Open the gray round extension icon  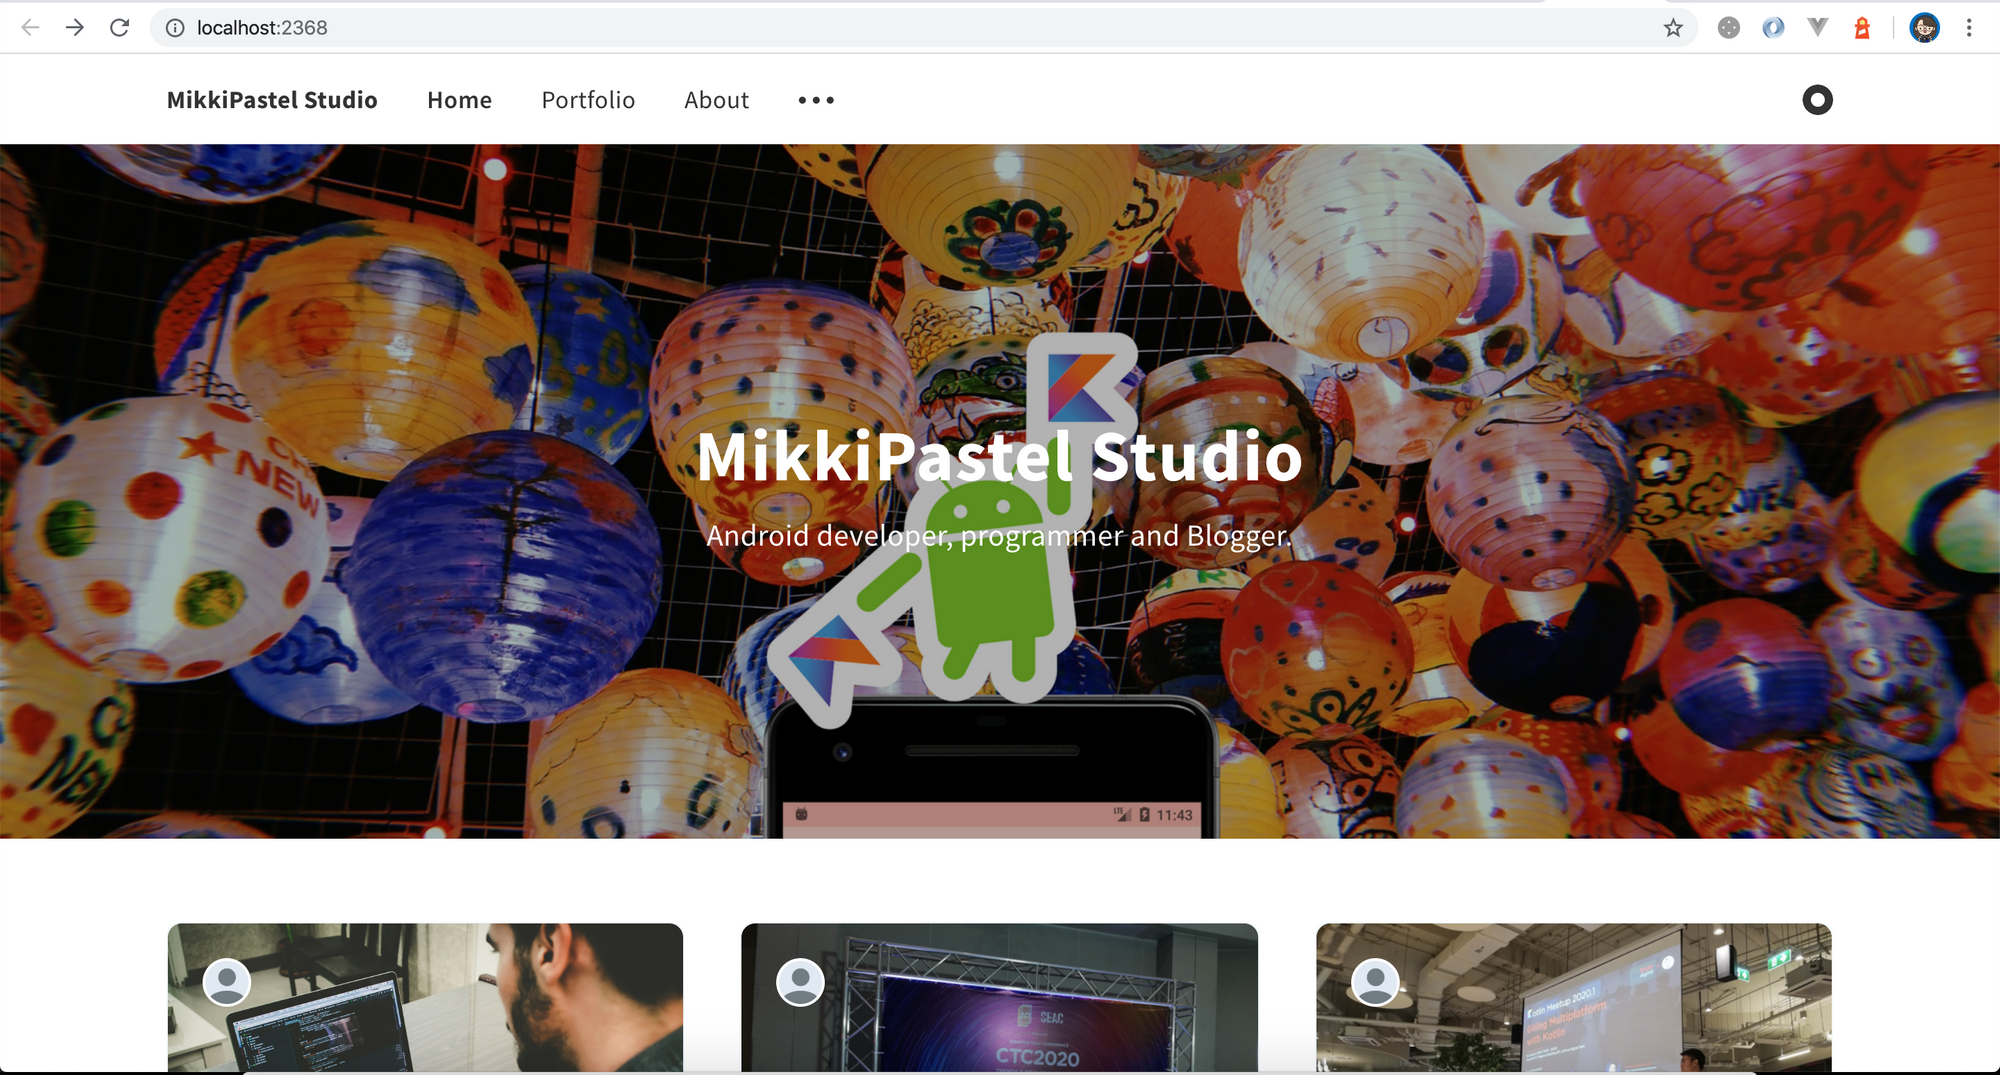point(1728,28)
